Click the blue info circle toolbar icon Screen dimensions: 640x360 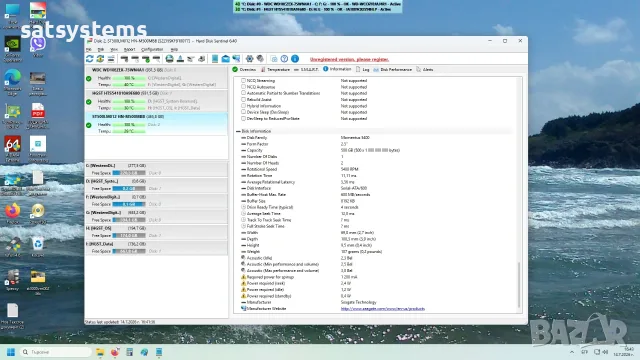tap(295, 59)
